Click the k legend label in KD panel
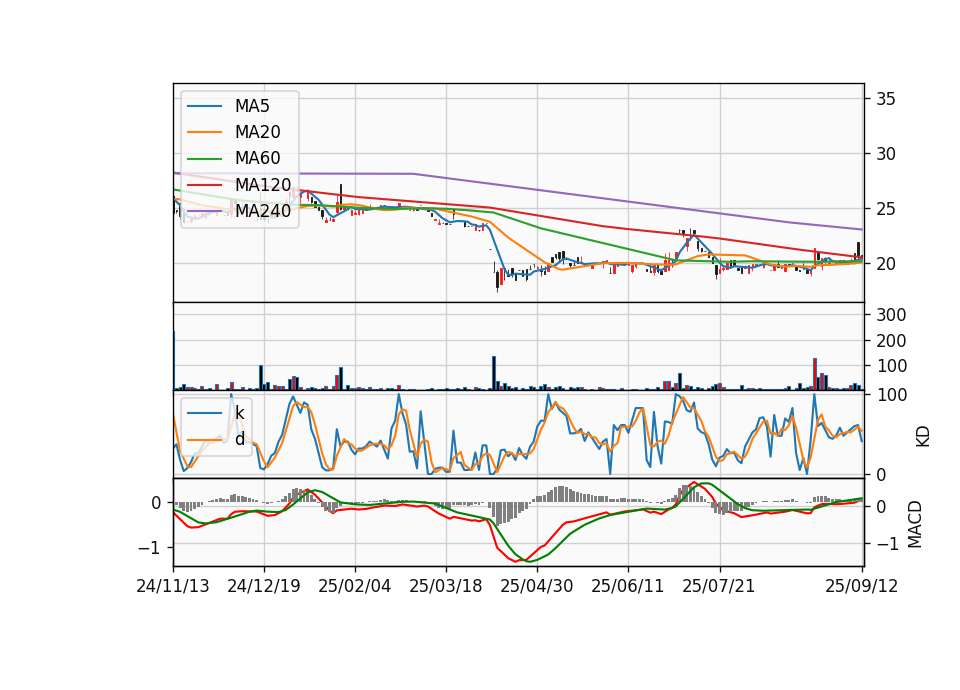 click(x=239, y=413)
